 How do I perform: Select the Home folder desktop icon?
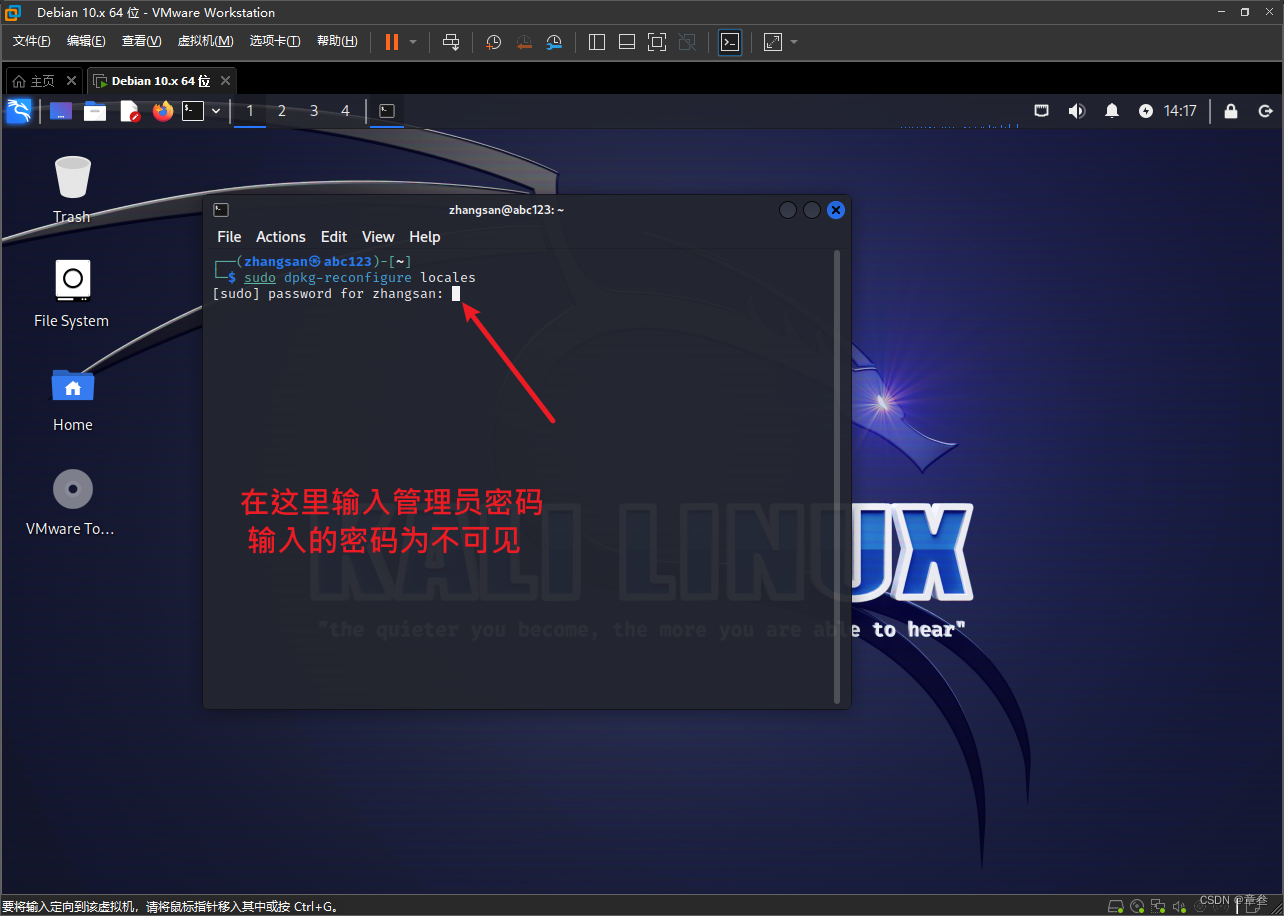pos(72,398)
